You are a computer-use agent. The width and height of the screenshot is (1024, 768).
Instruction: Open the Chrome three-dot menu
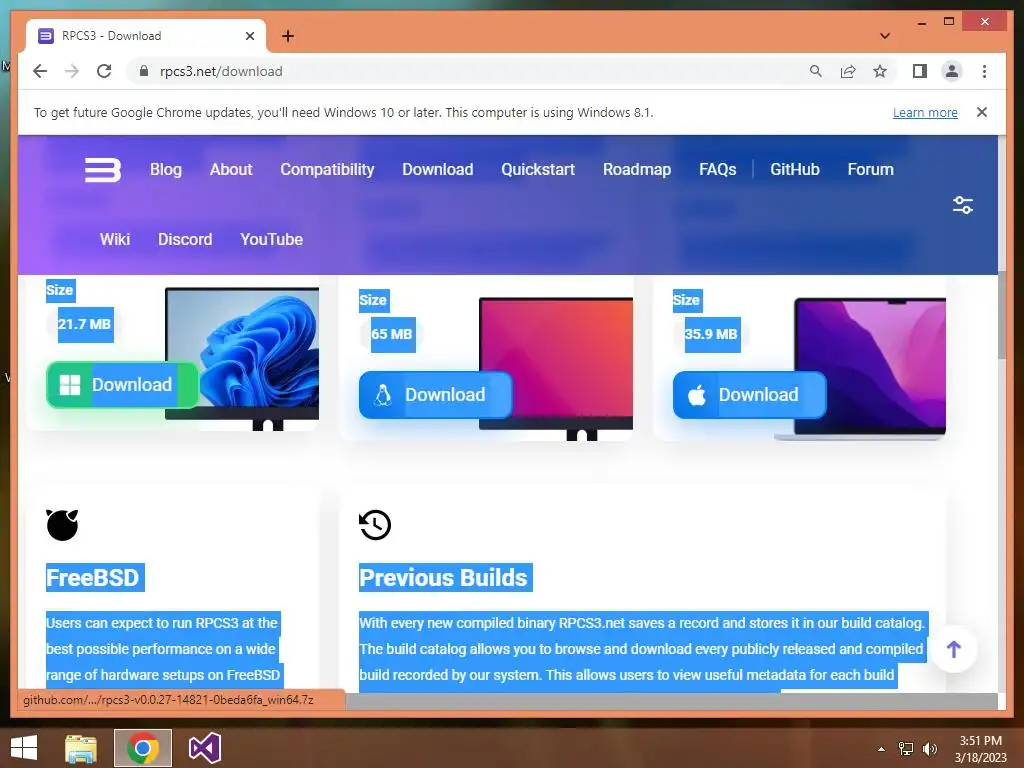click(984, 71)
